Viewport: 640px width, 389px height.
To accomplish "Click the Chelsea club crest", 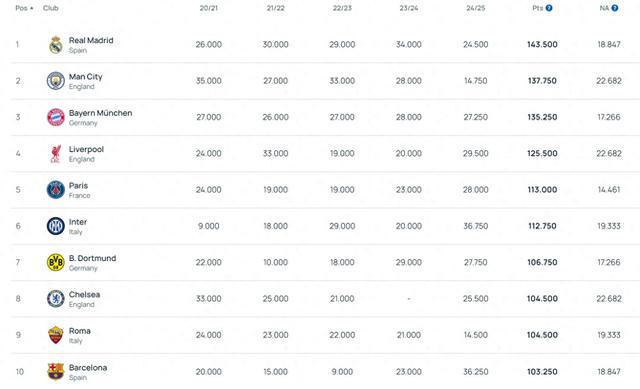I will pos(56,299).
